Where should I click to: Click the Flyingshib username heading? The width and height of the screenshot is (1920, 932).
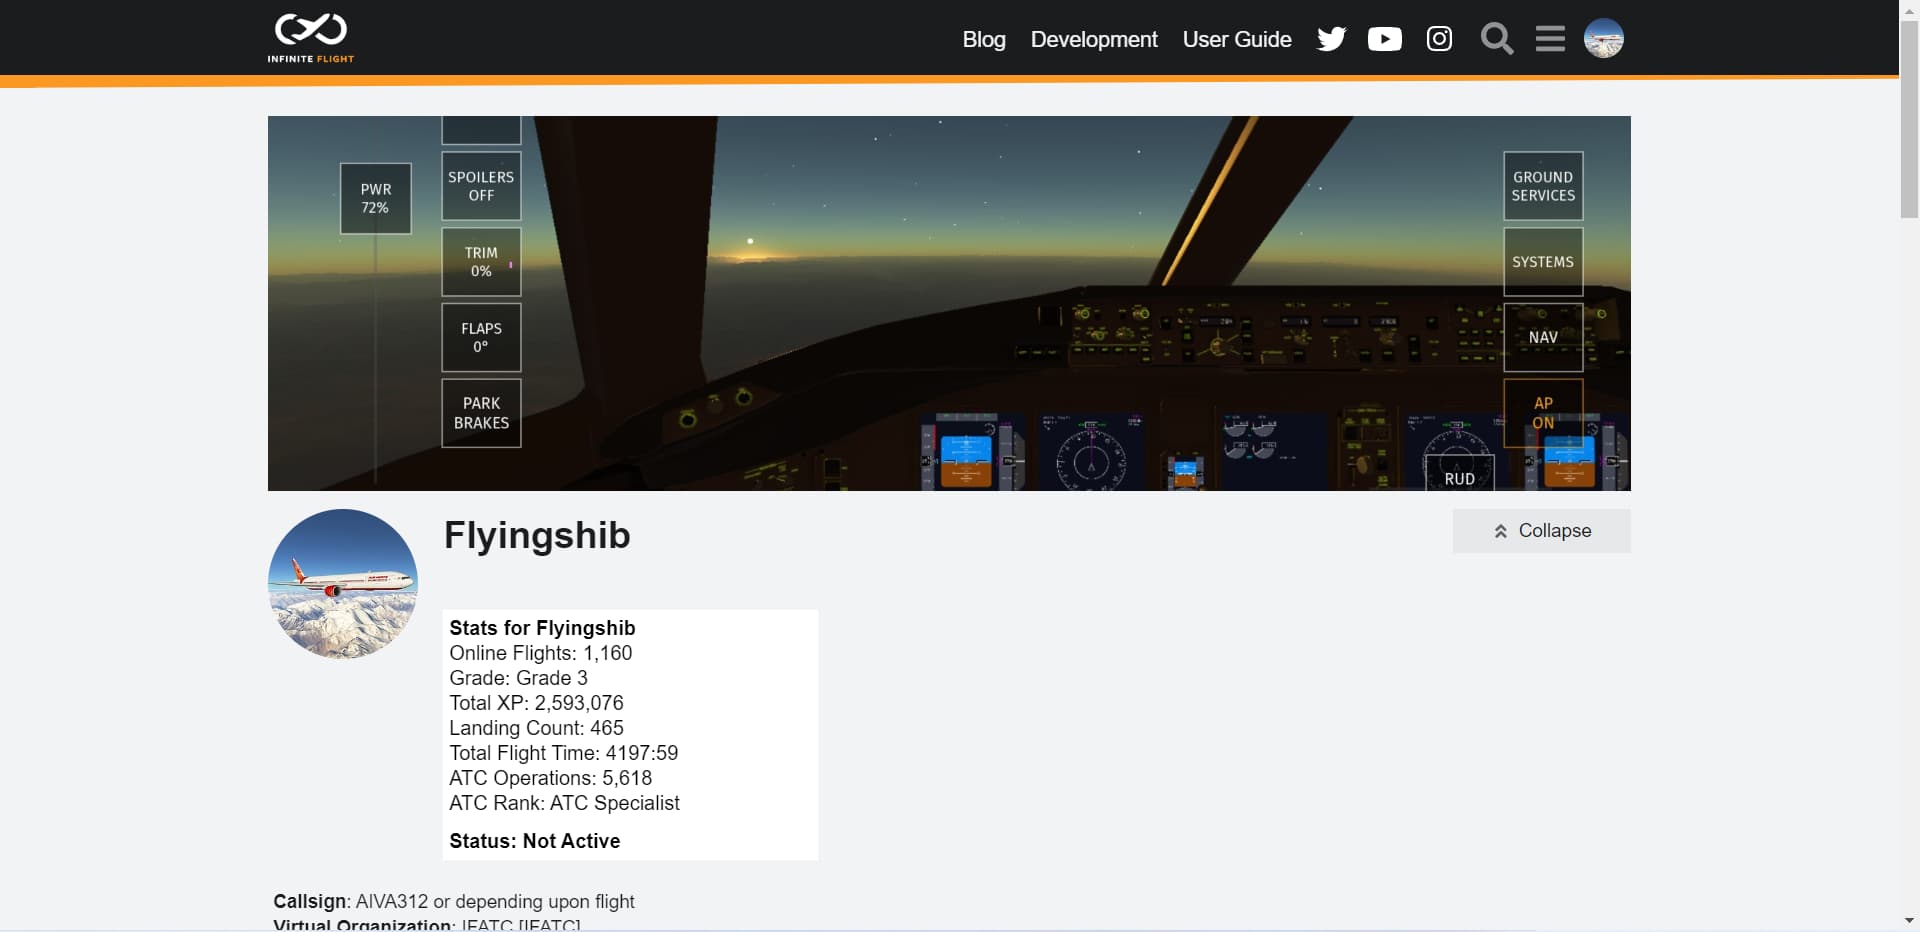pyautogui.click(x=537, y=536)
